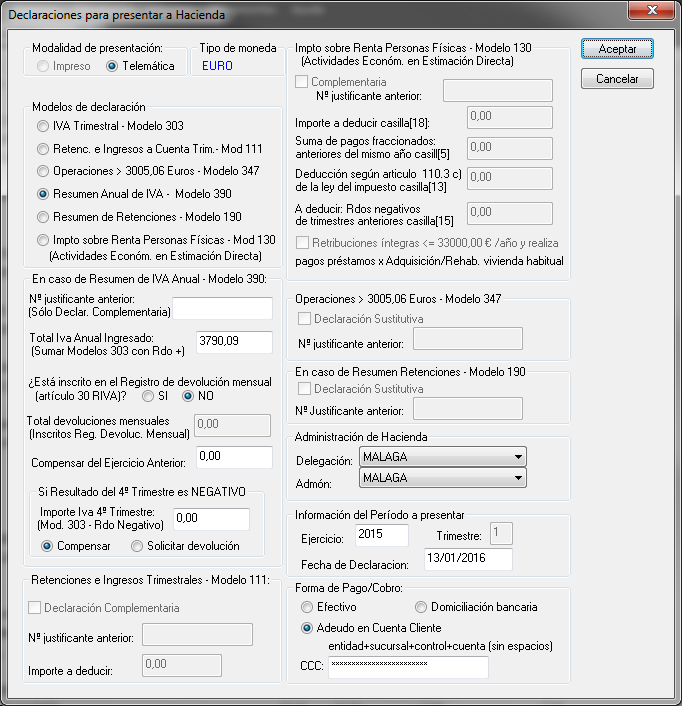Click Deducción según articulo 110.3 c) field
The width and height of the screenshot is (682, 706).
pyautogui.click(x=510, y=178)
